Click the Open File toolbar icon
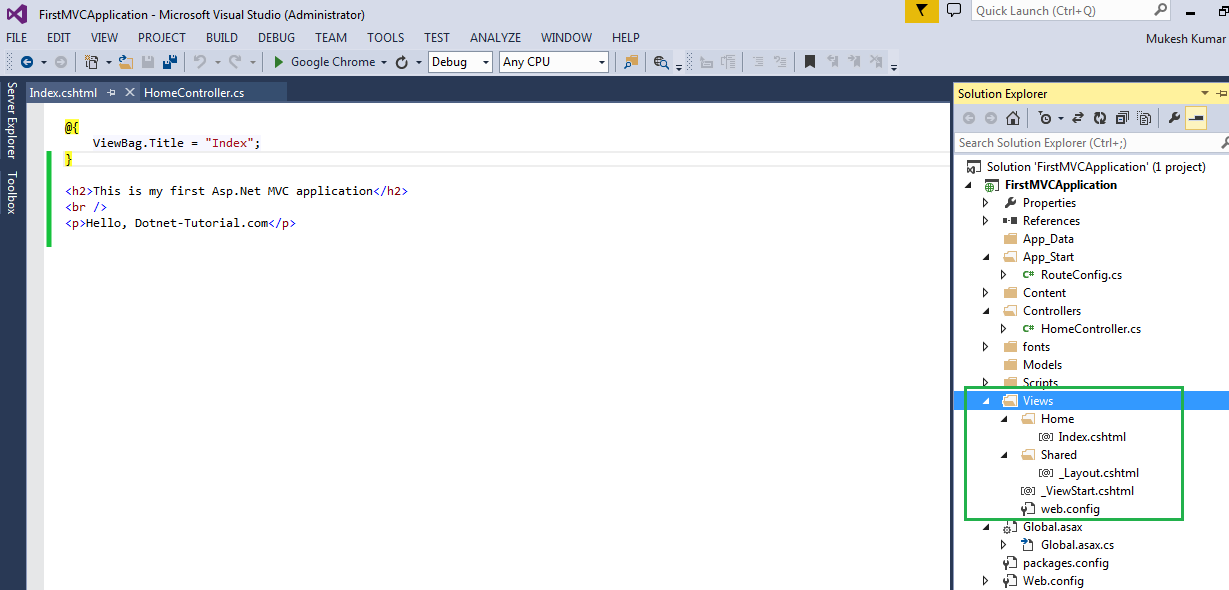The image size is (1229, 590). [126, 62]
